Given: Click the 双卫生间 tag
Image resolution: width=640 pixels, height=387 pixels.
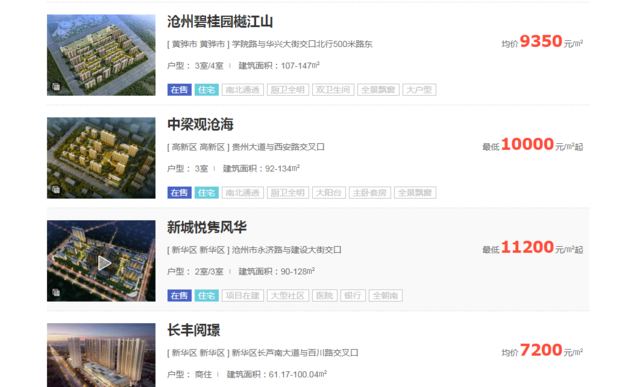Looking at the screenshot, I should pos(333,90).
